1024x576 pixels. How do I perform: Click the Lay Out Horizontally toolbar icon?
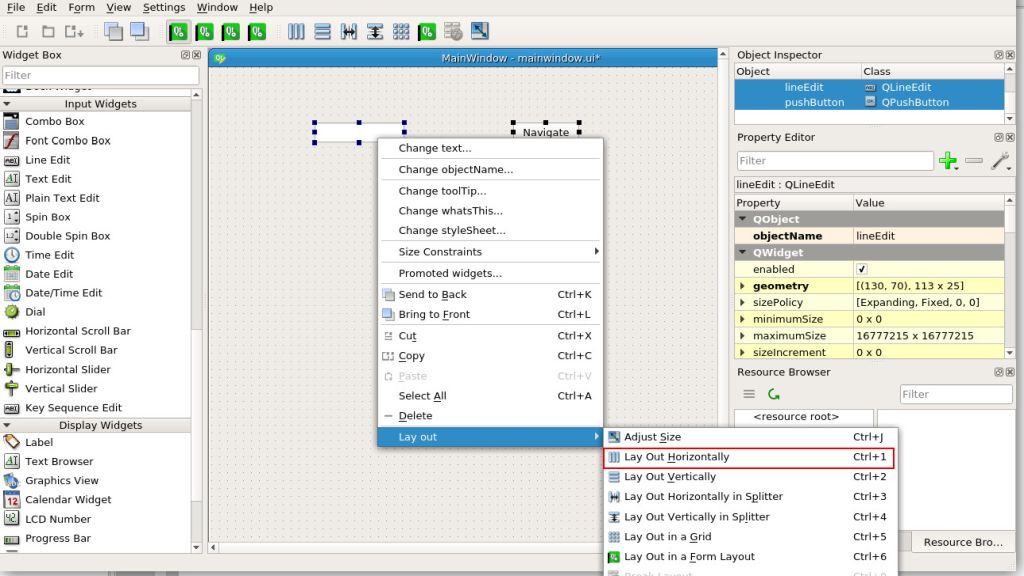point(296,32)
